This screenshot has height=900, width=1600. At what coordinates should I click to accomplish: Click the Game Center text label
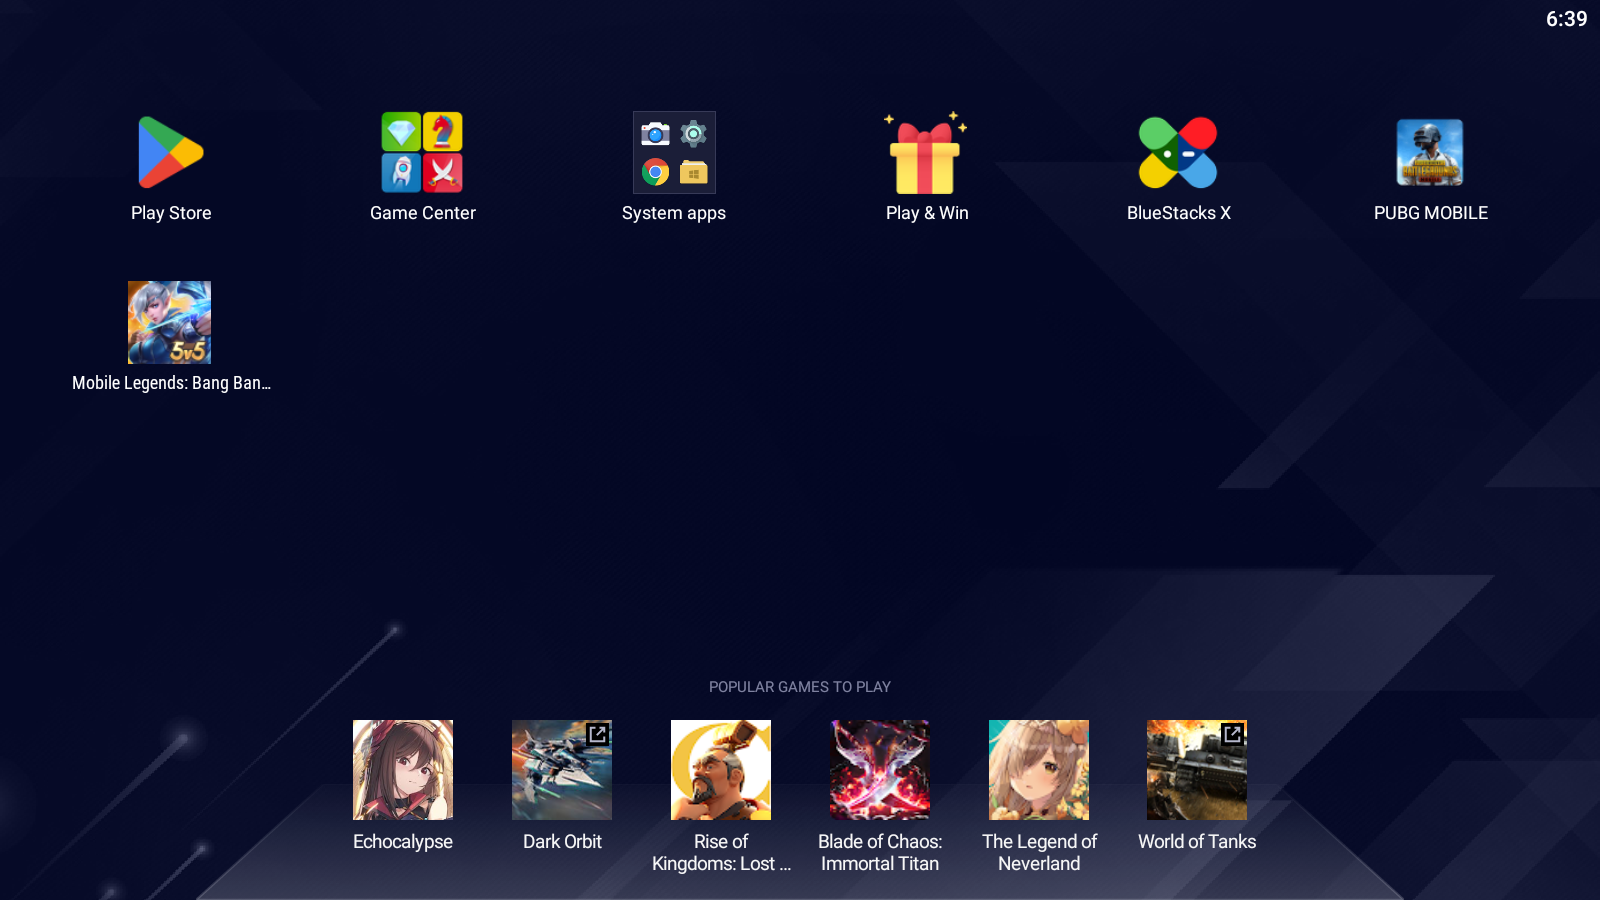coord(423,213)
